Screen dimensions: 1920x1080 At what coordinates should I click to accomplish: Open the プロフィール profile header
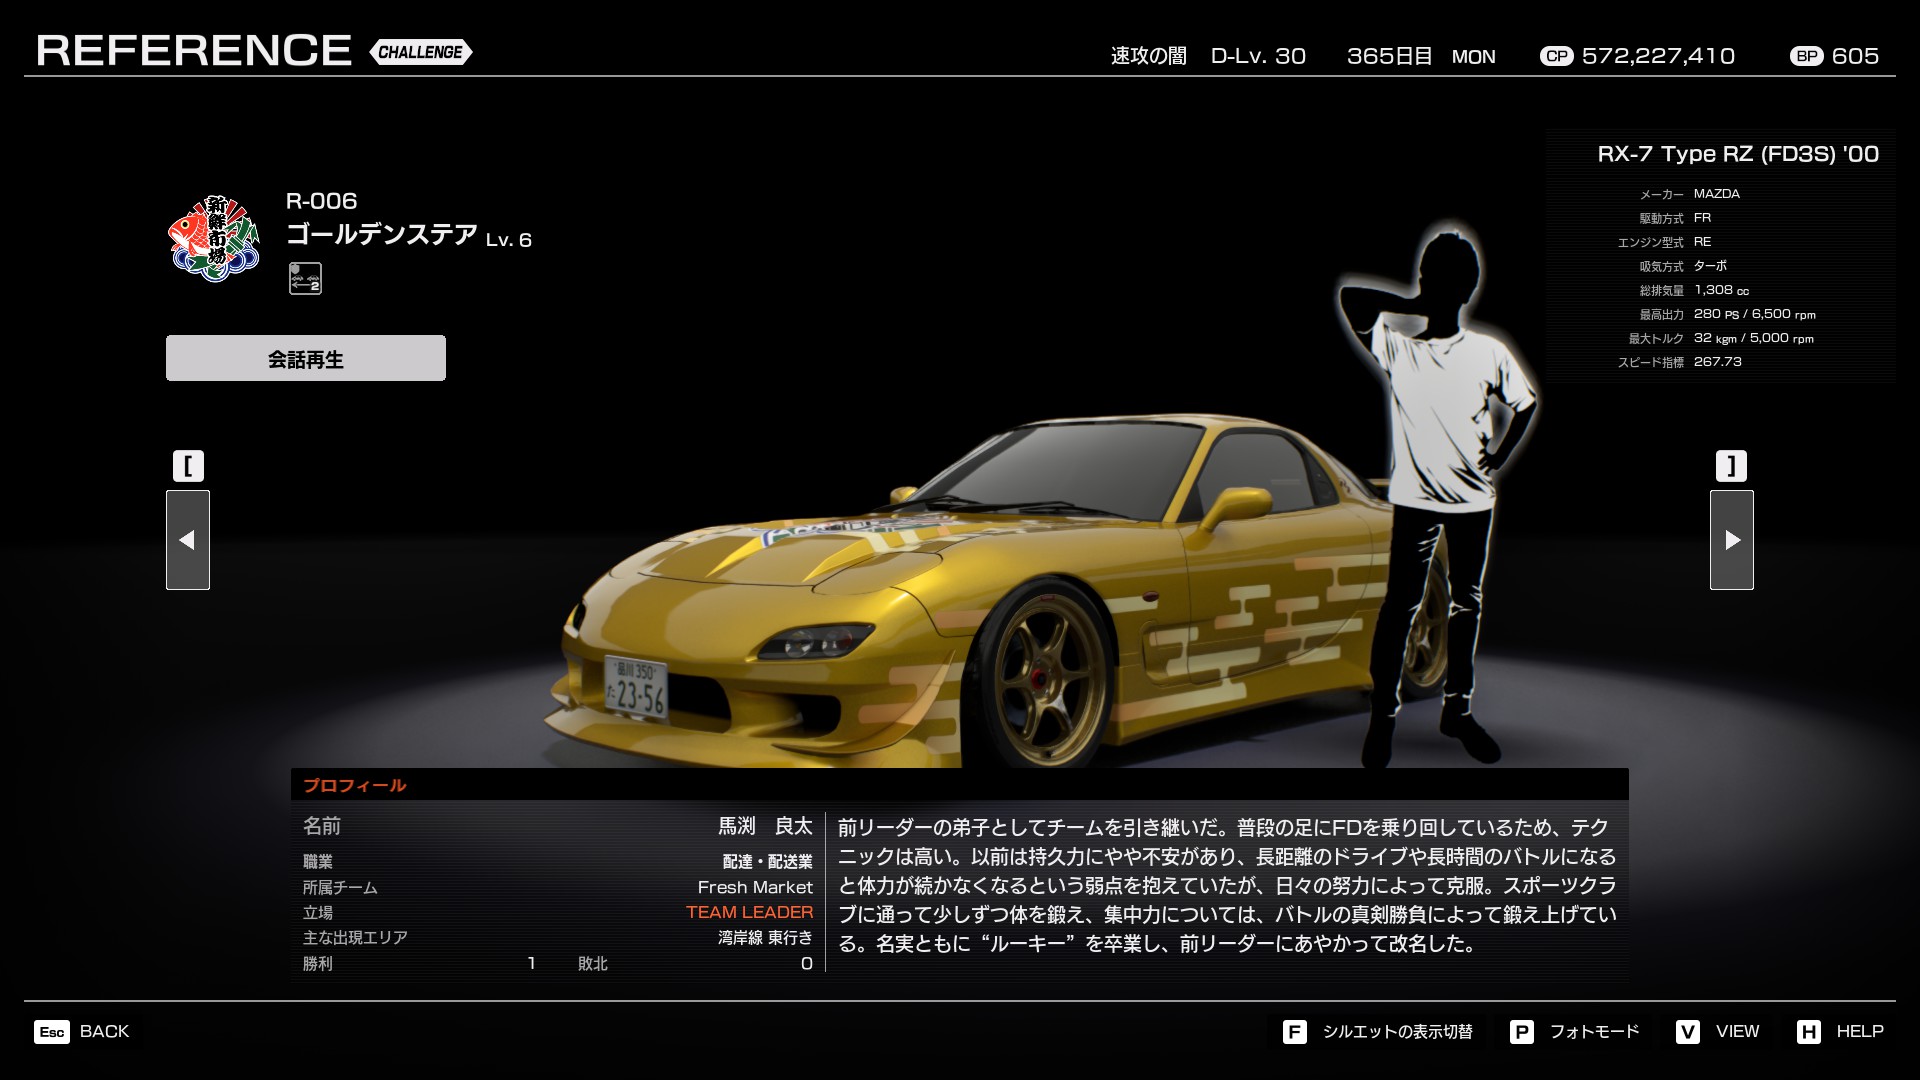tap(355, 785)
